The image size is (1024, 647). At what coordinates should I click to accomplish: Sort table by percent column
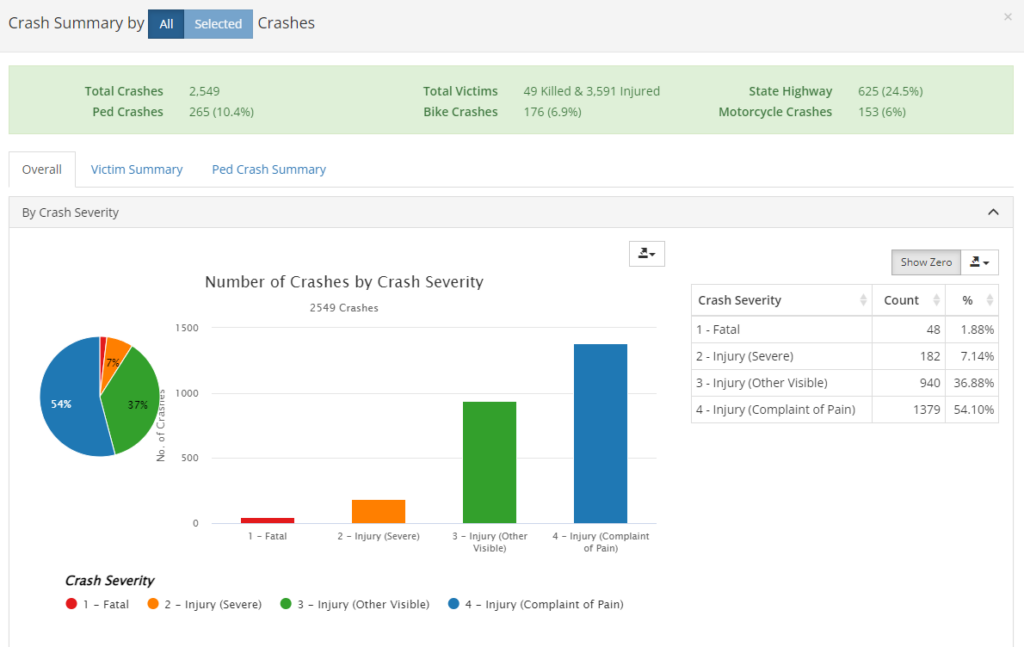pos(972,300)
